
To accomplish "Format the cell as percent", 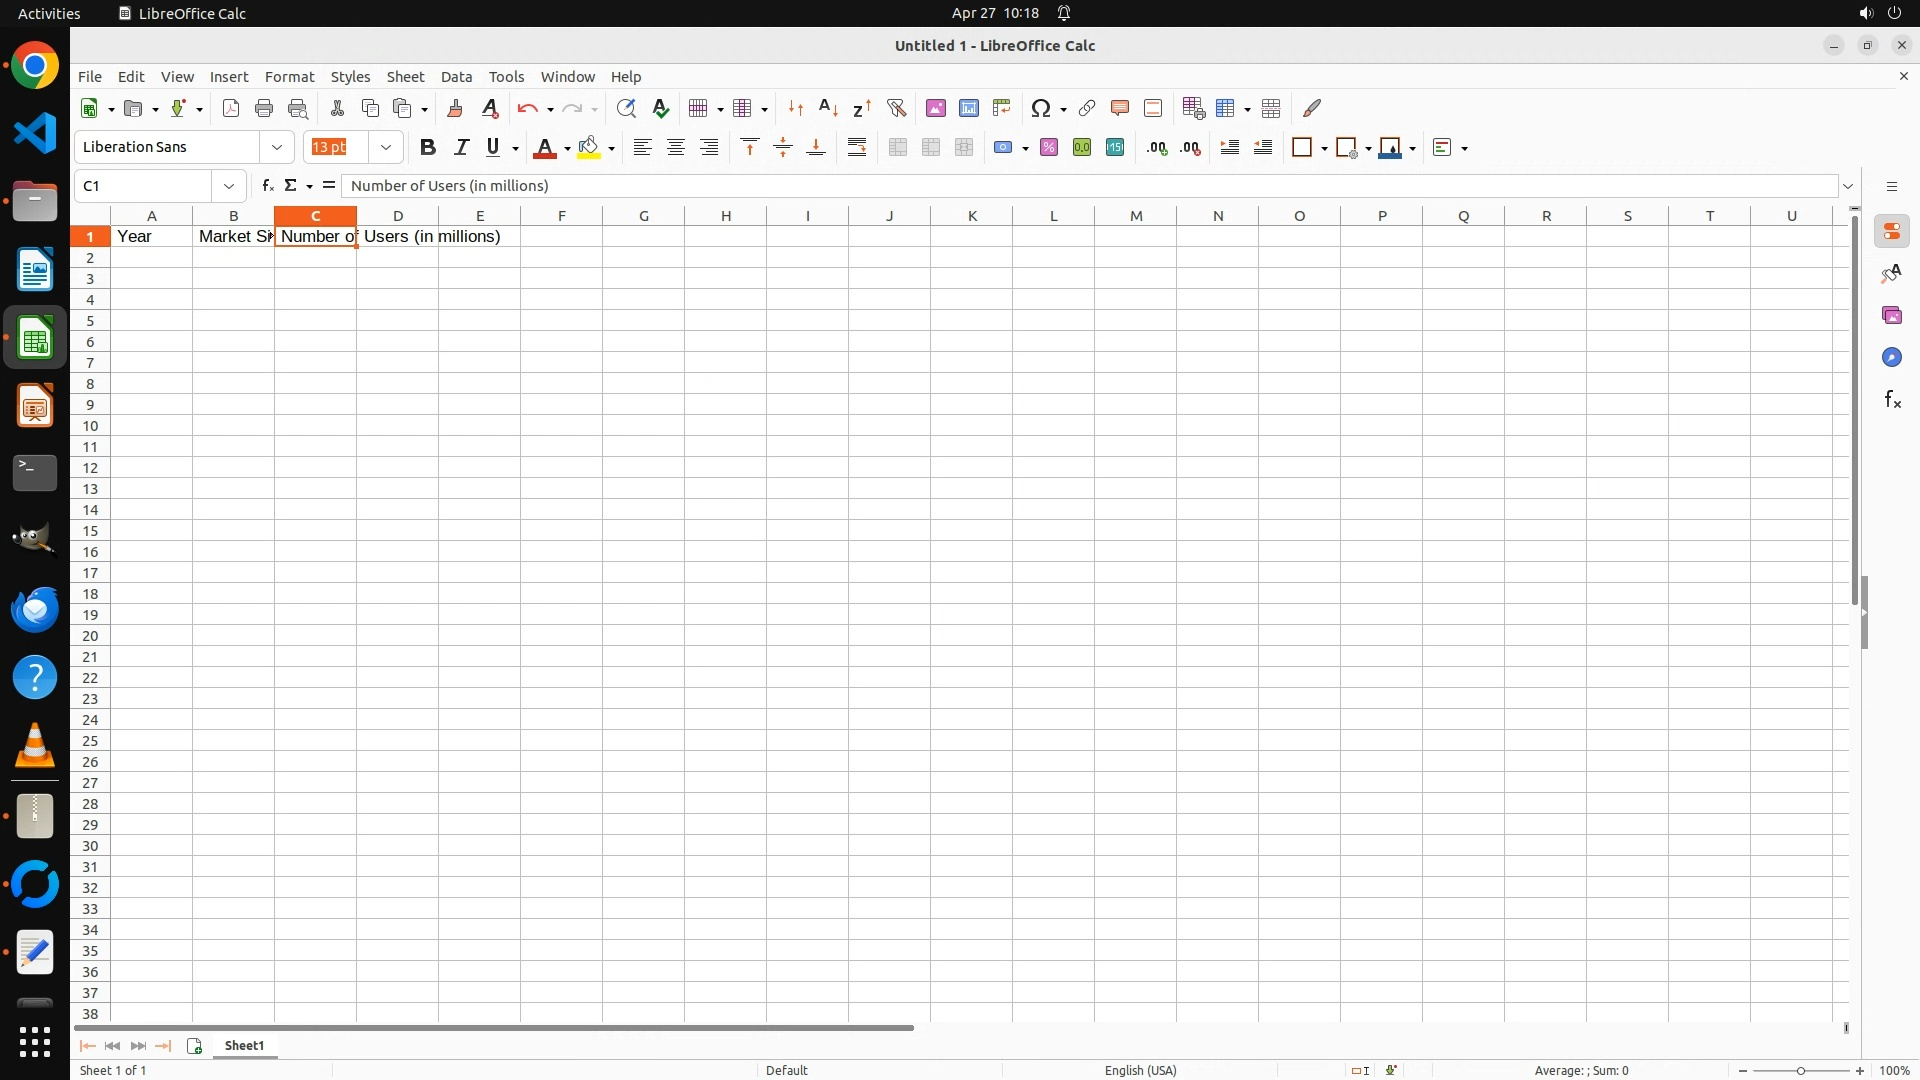I will pos(1048,148).
